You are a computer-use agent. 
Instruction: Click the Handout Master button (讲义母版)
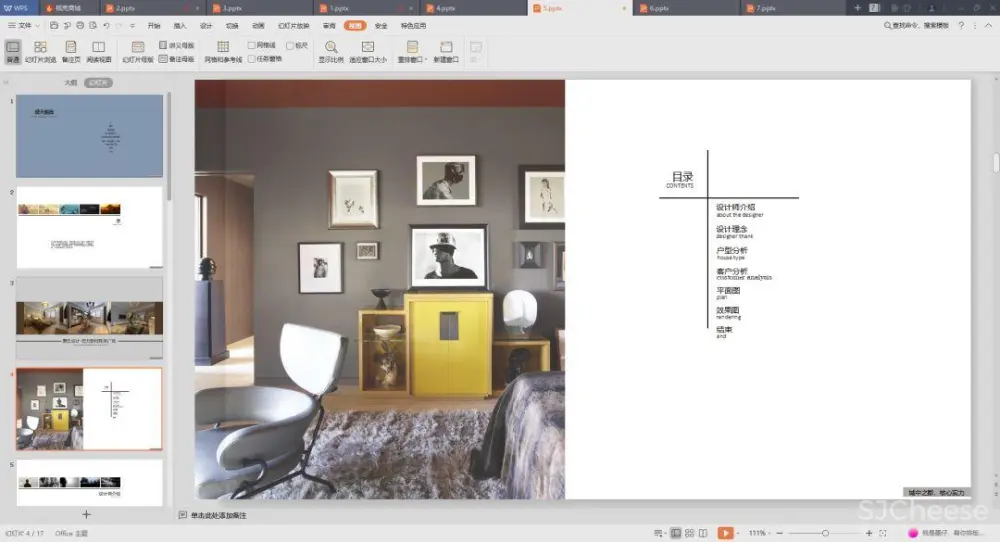coord(176,45)
